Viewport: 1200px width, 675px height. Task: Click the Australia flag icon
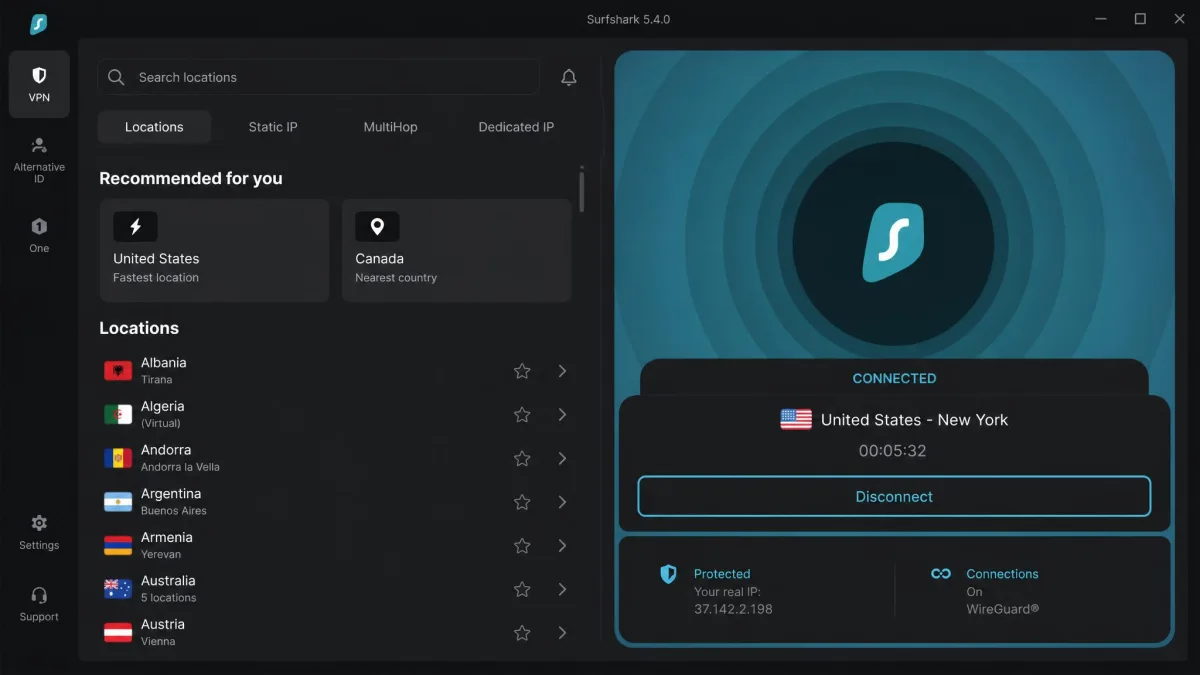tap(118, 589)
